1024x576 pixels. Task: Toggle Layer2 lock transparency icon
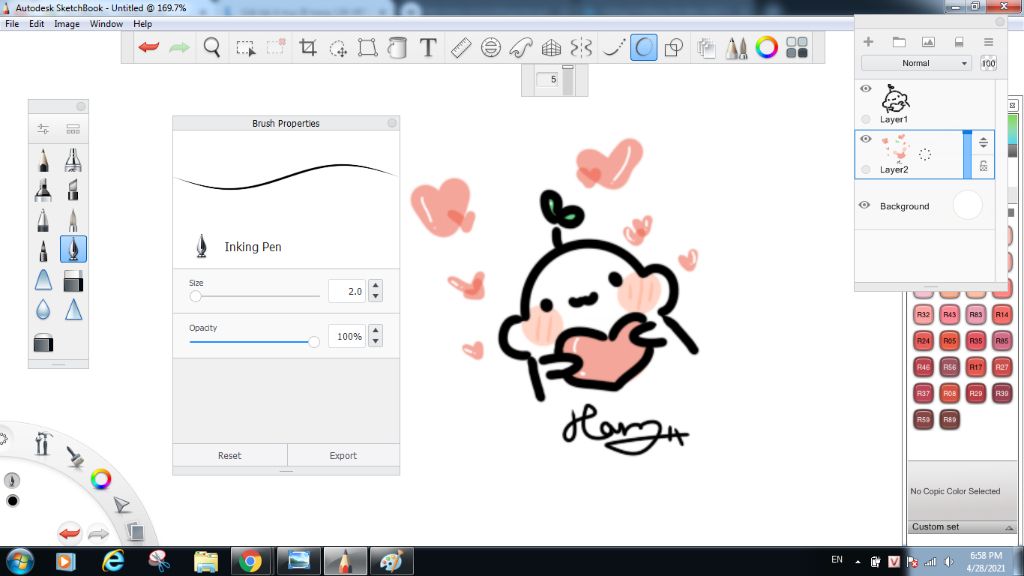tap(983, 167)
